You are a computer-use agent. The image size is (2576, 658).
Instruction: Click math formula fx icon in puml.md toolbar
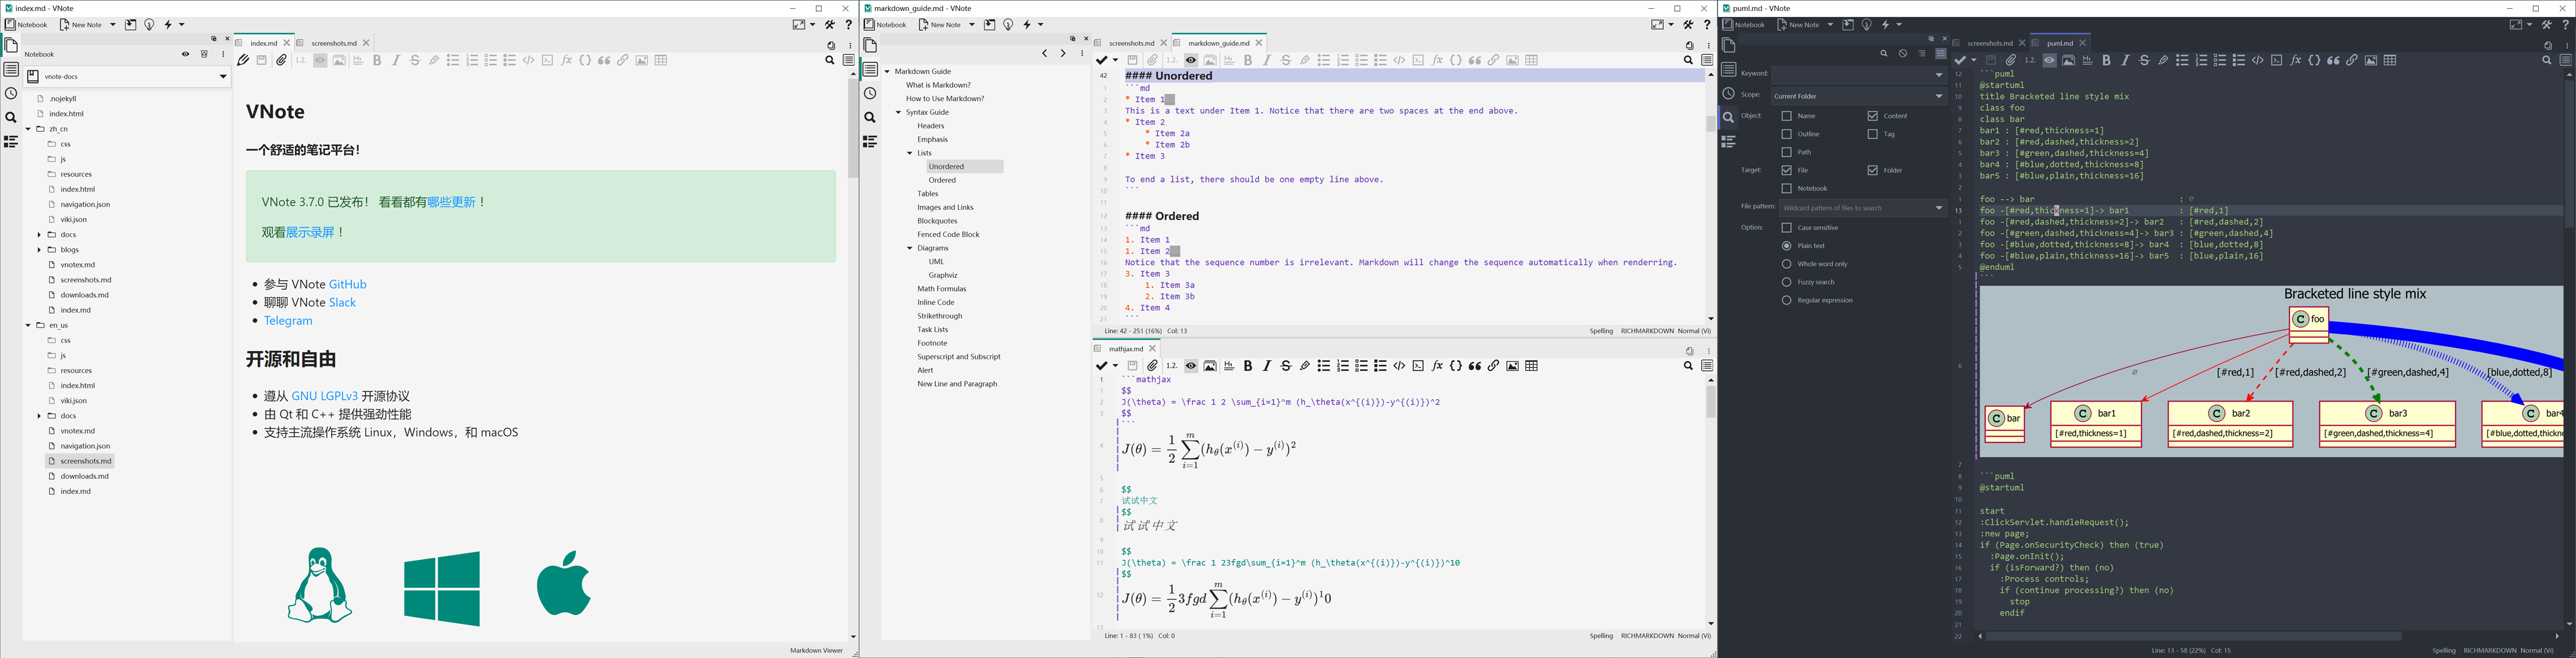pyautogui.click(x=2296, y=60)
